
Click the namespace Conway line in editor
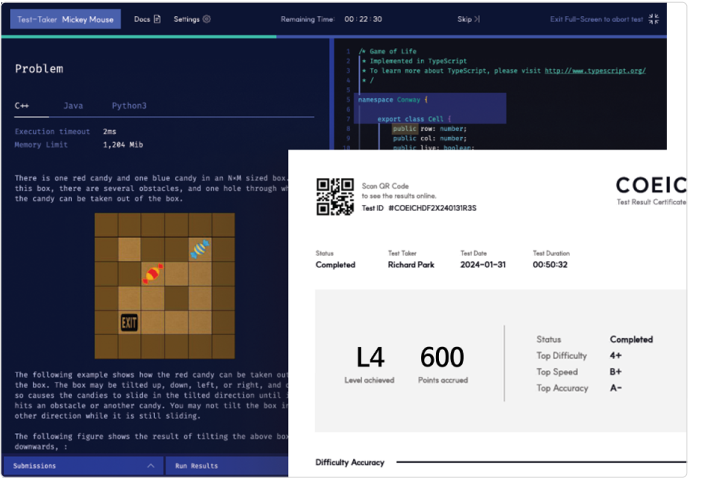[x=393, y=100]
